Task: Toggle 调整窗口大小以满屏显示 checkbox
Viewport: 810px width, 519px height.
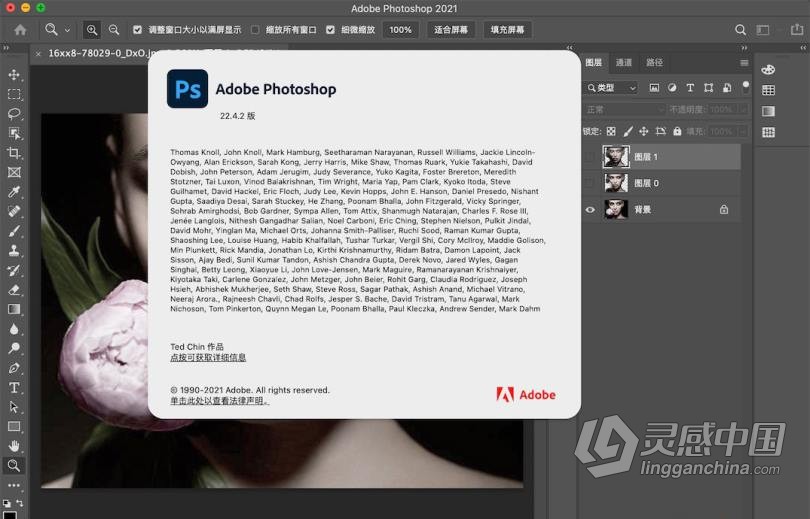Action: point(137,30)
